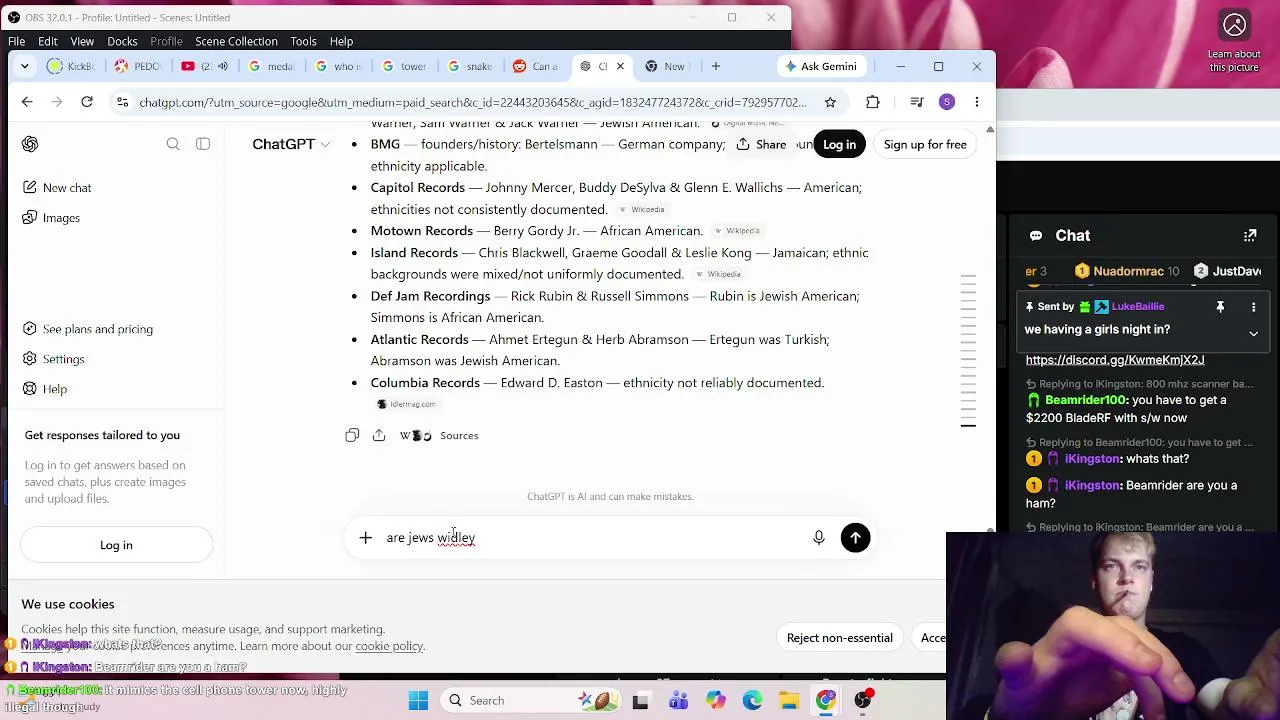Switch to the Google 'snake' tab
This screenshot has width=1280, height=720.
pos(471,66)
